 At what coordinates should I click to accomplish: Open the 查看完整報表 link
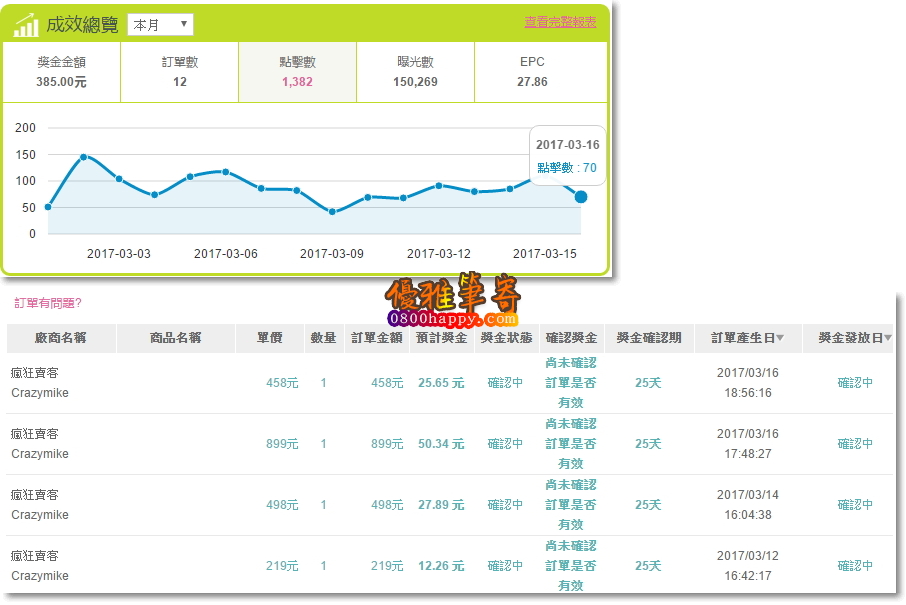tap(560, 22)
